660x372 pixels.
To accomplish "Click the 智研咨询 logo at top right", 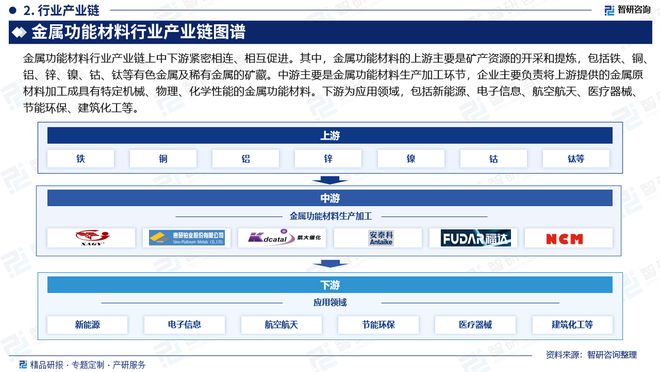I will (628, 10).
